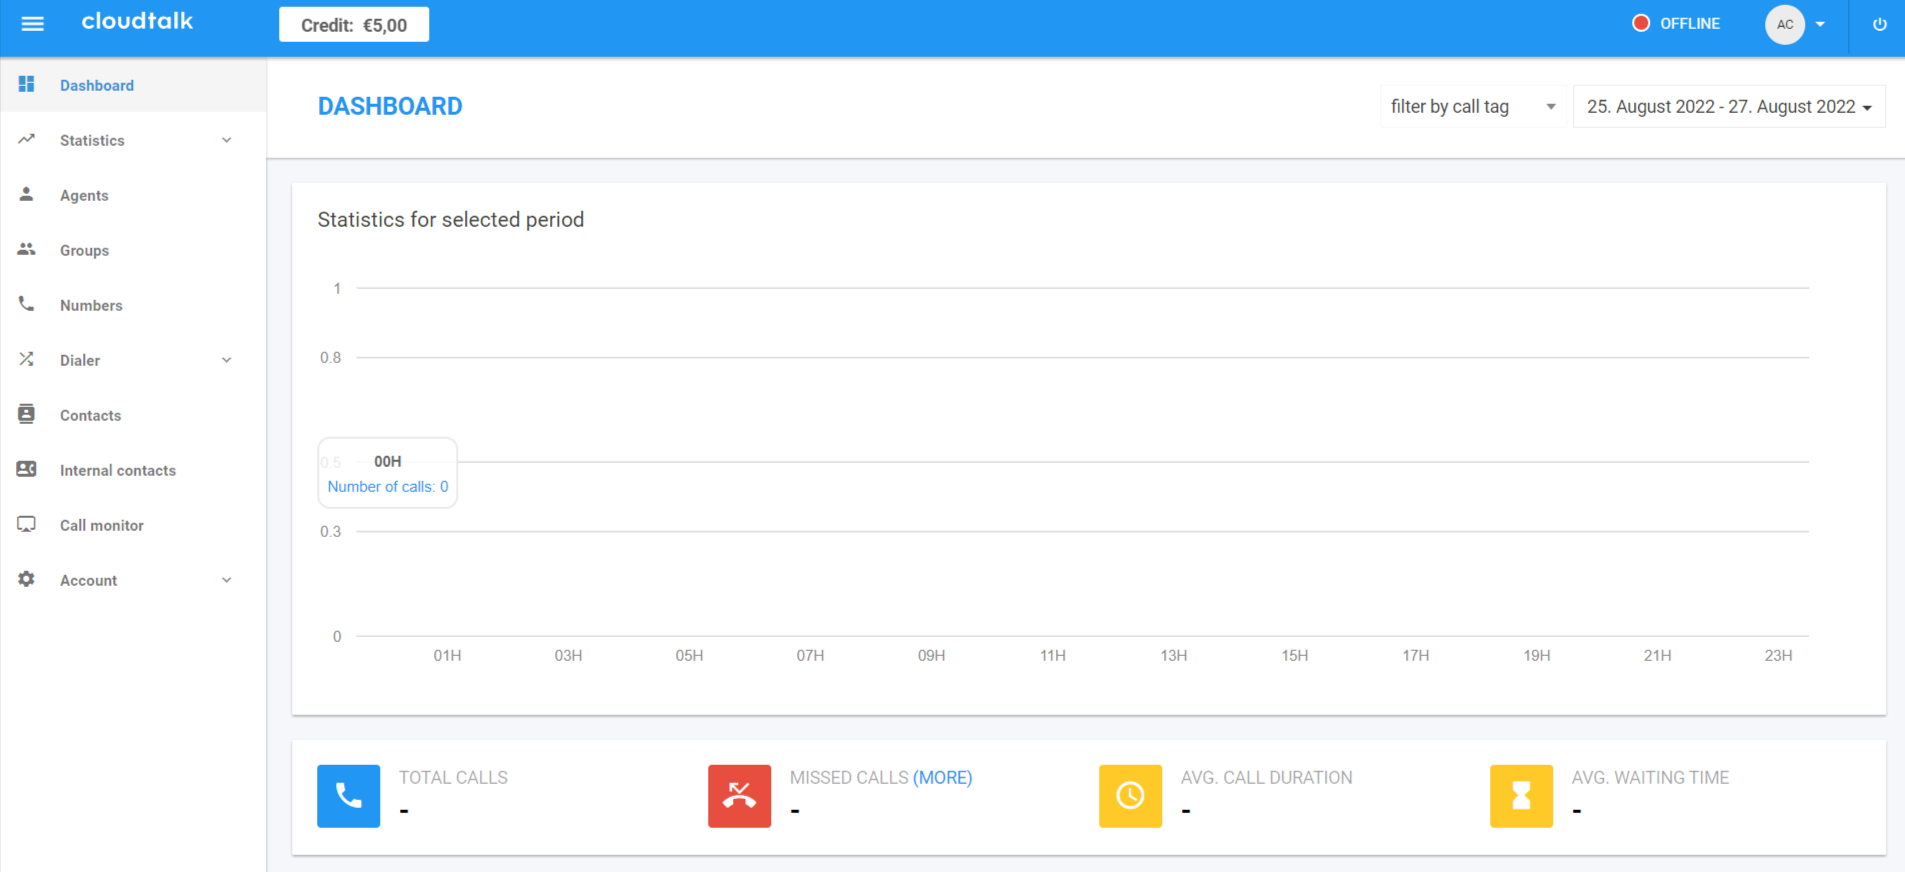
Task: Click the Statistics trend line icon
Action: 27,139
